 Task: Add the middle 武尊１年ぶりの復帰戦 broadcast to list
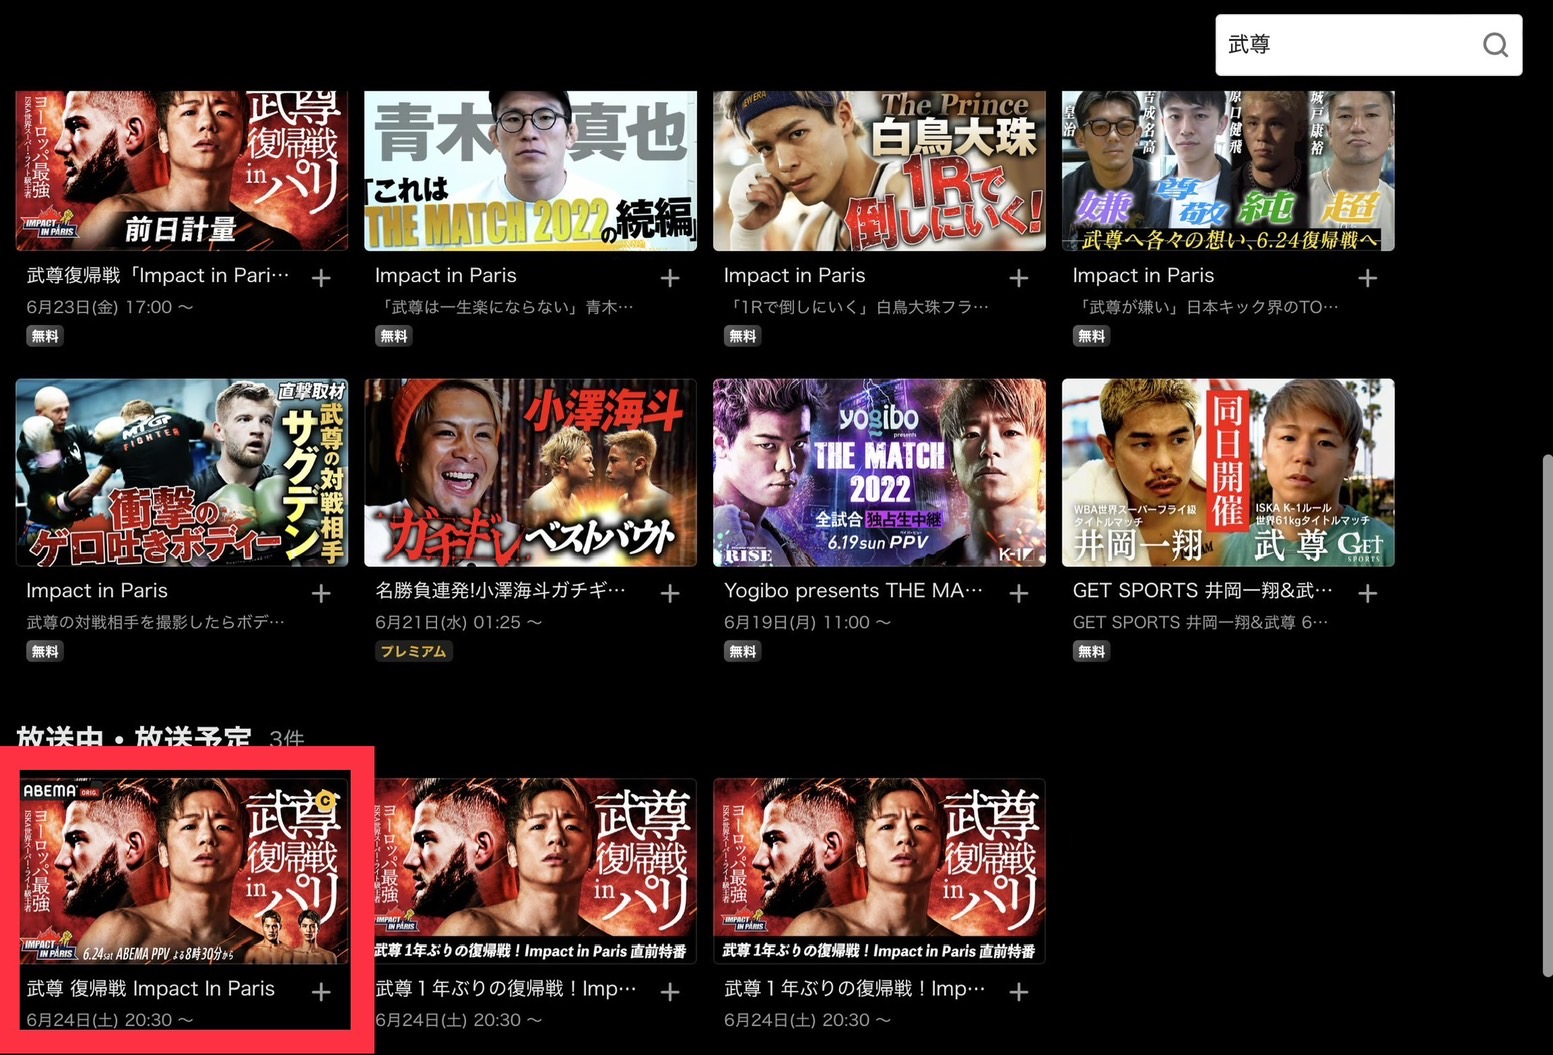pyautogui.click(x=670, y=992)
